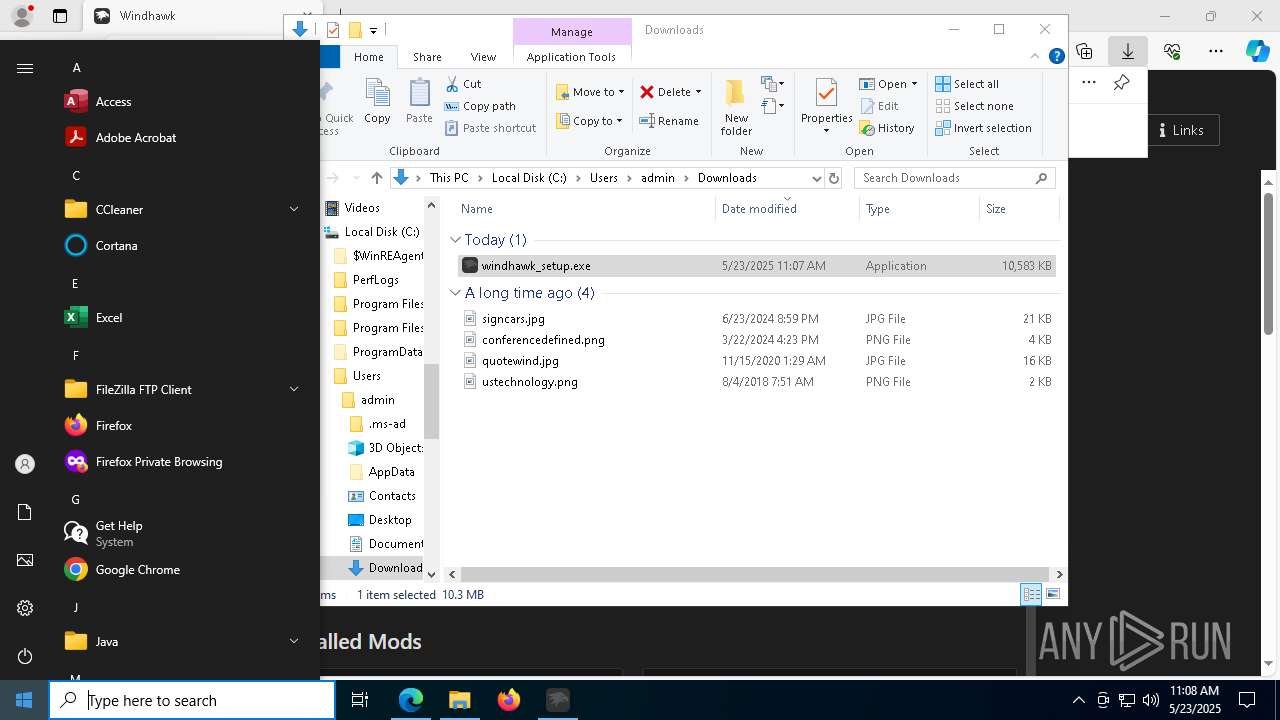Sort by Date modified column header

click(x=787, y=209)
